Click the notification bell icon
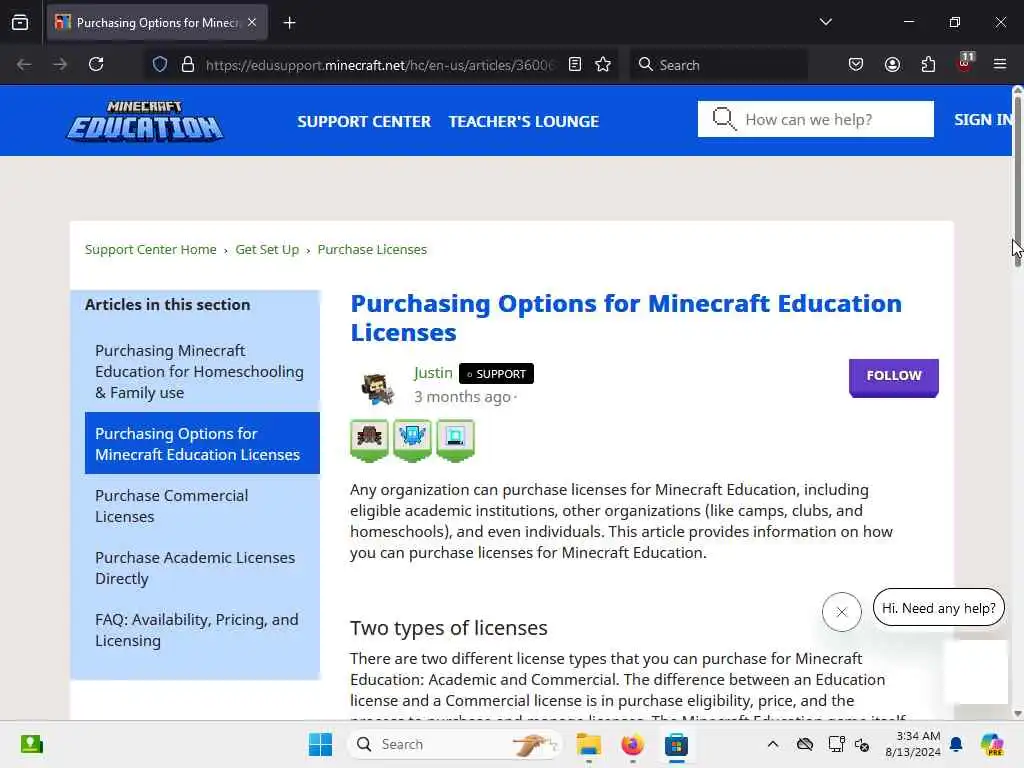Viewport: 1024px width, 768px height. (x=956, y=744)
